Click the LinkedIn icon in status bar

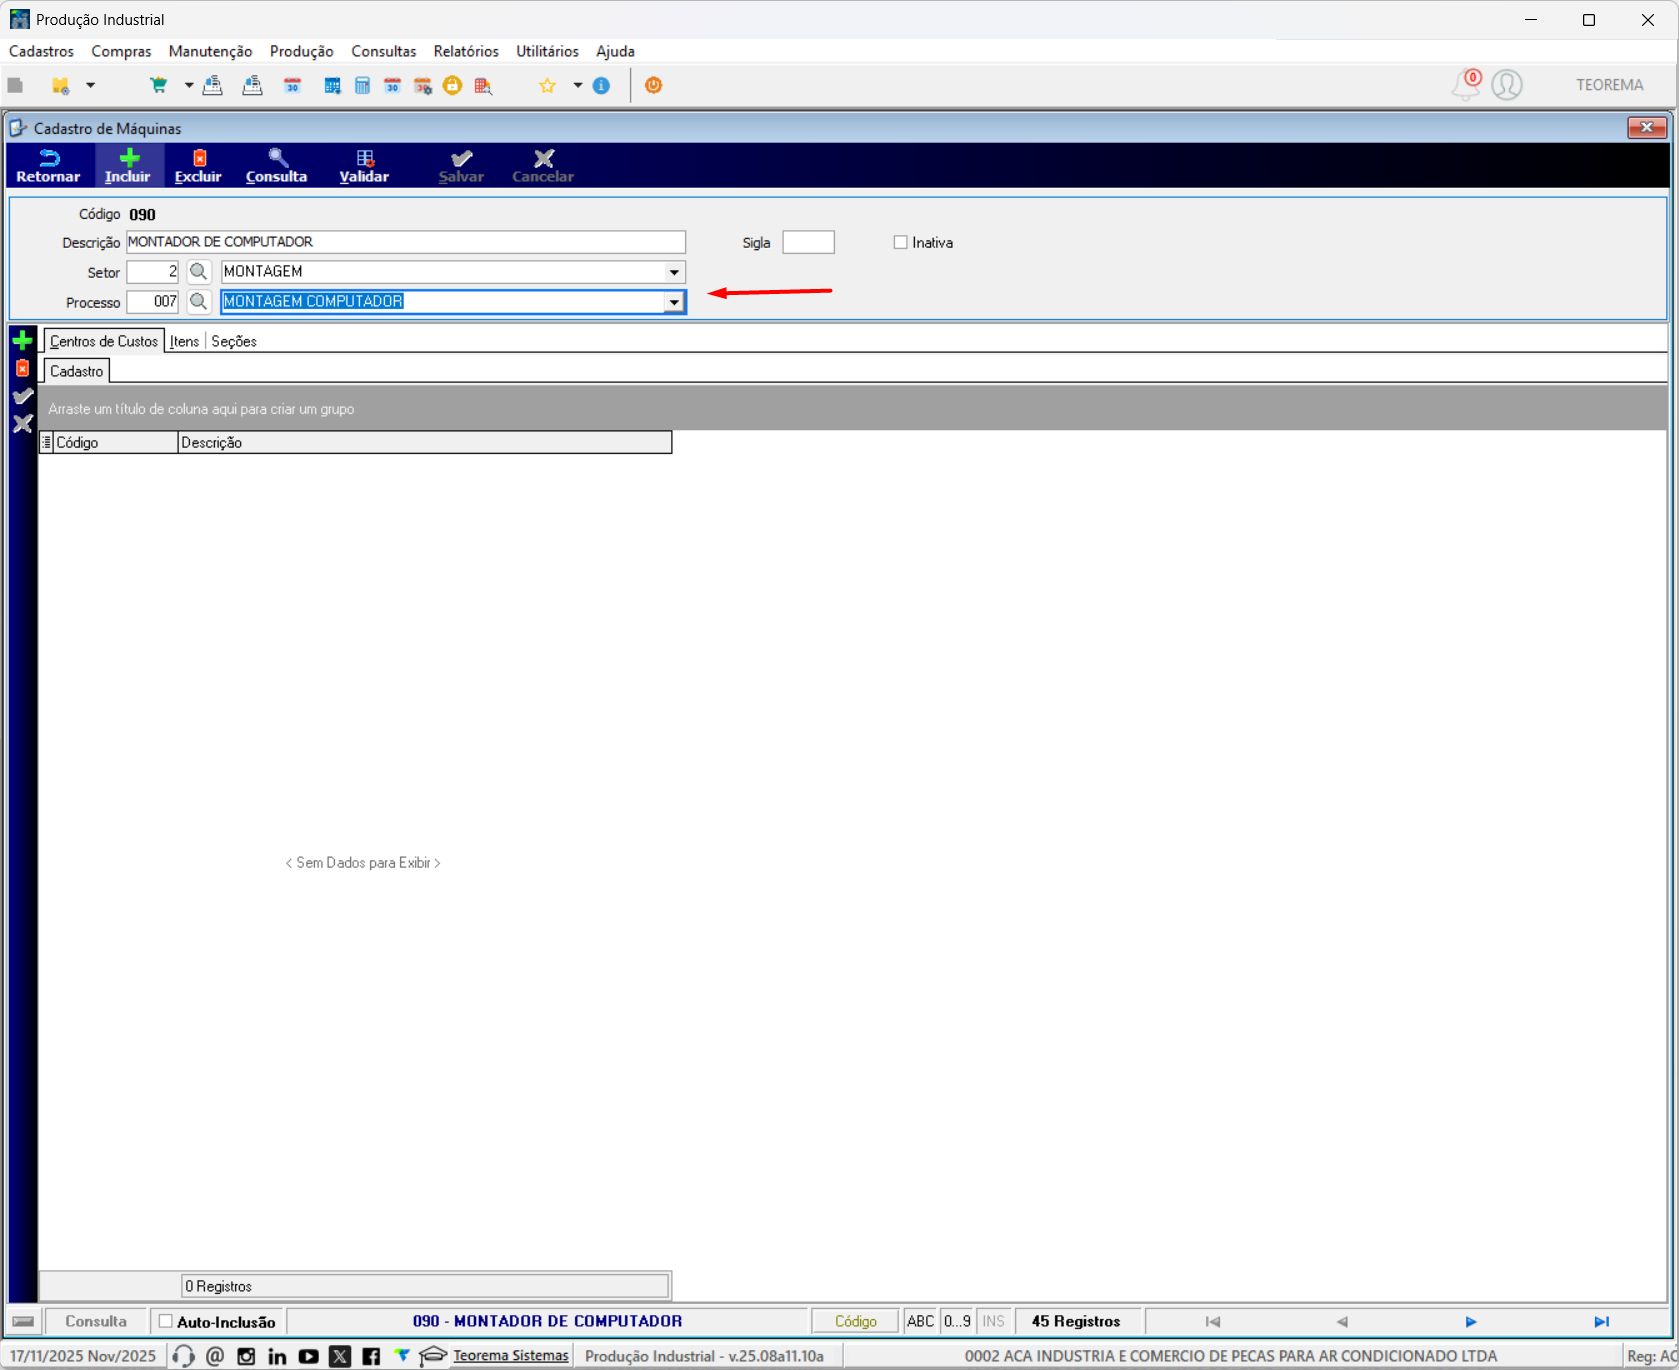tap(277, 1356)
